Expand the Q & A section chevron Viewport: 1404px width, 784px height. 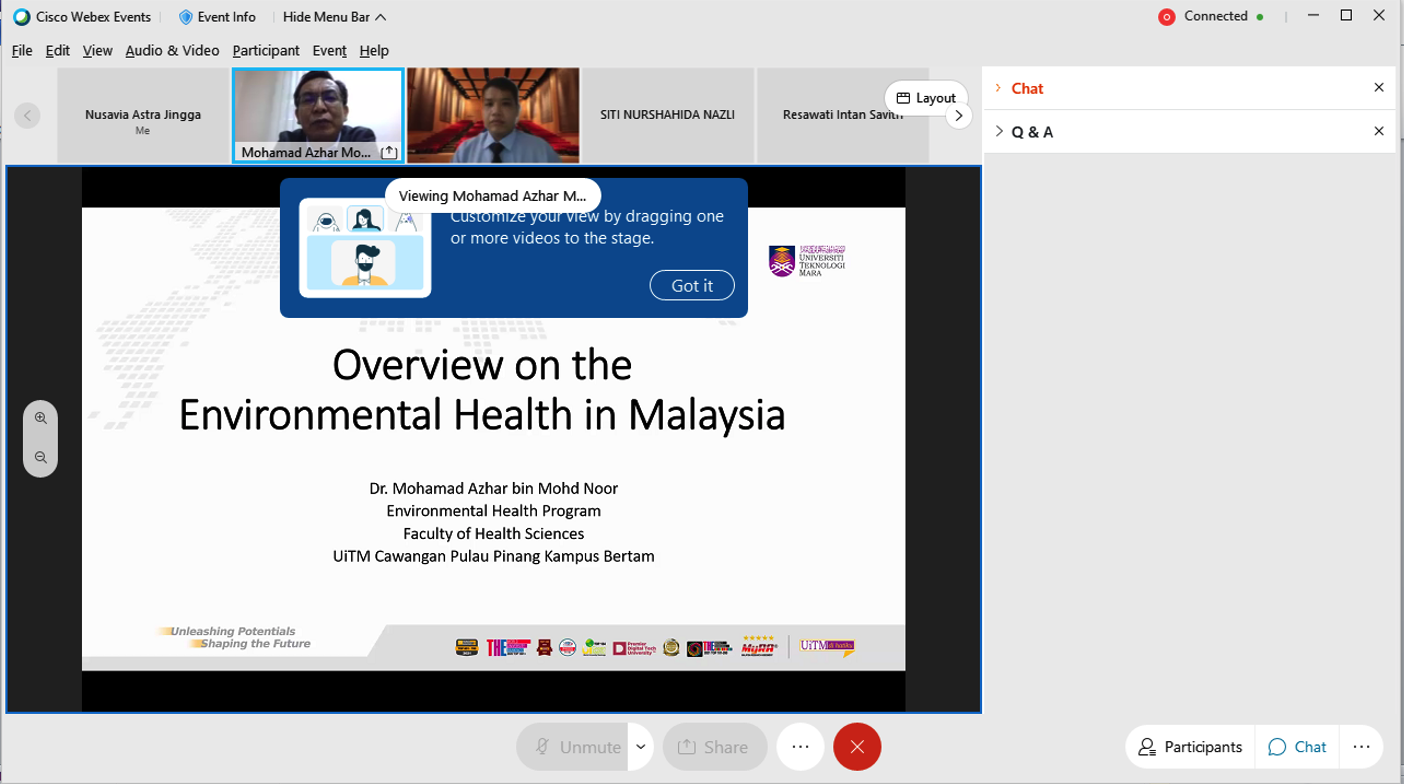click(998, 131)
